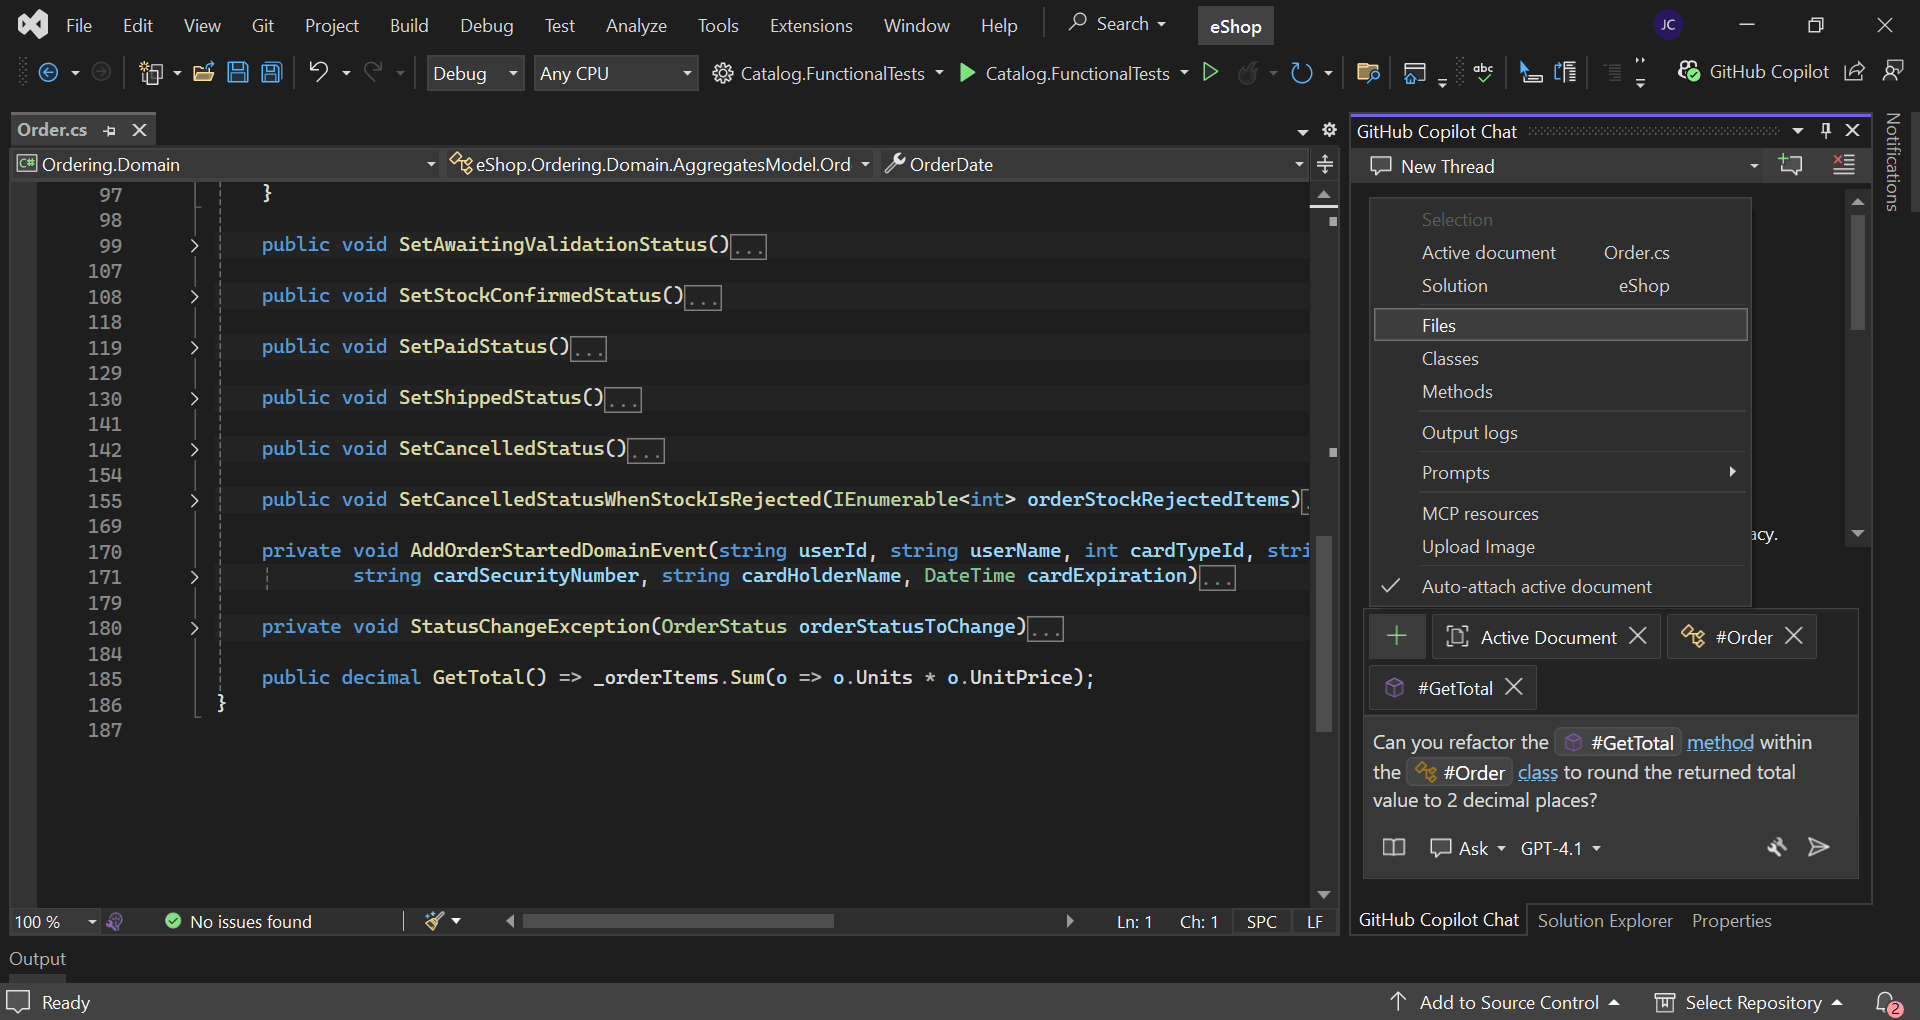Open the Git menu
Viewport: 1920px width, 1020px height.
coord(262,25)
